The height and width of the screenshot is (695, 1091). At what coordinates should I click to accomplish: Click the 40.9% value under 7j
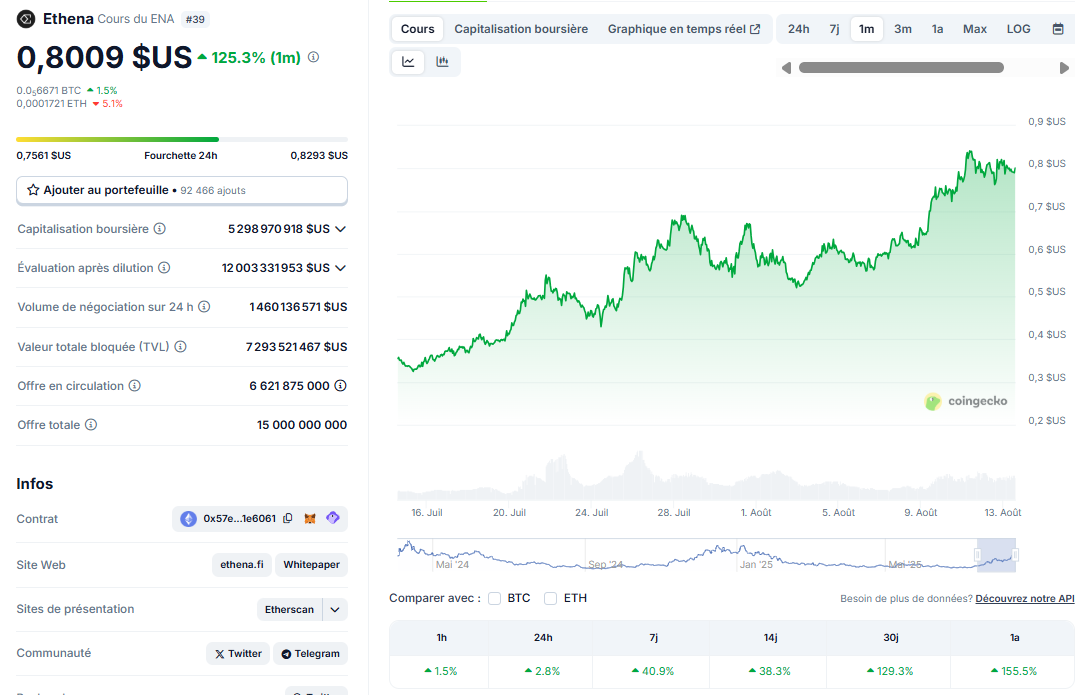point(653,671)
